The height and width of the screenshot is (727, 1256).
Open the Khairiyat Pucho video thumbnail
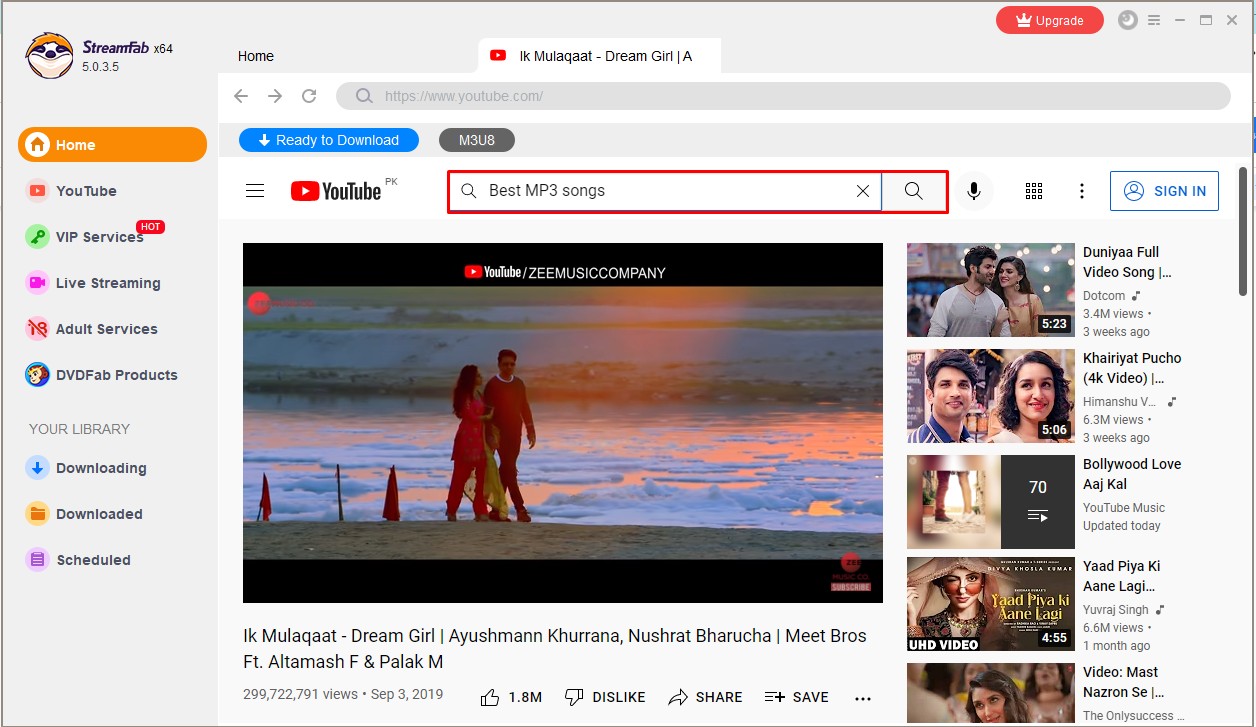coord(991,396)
